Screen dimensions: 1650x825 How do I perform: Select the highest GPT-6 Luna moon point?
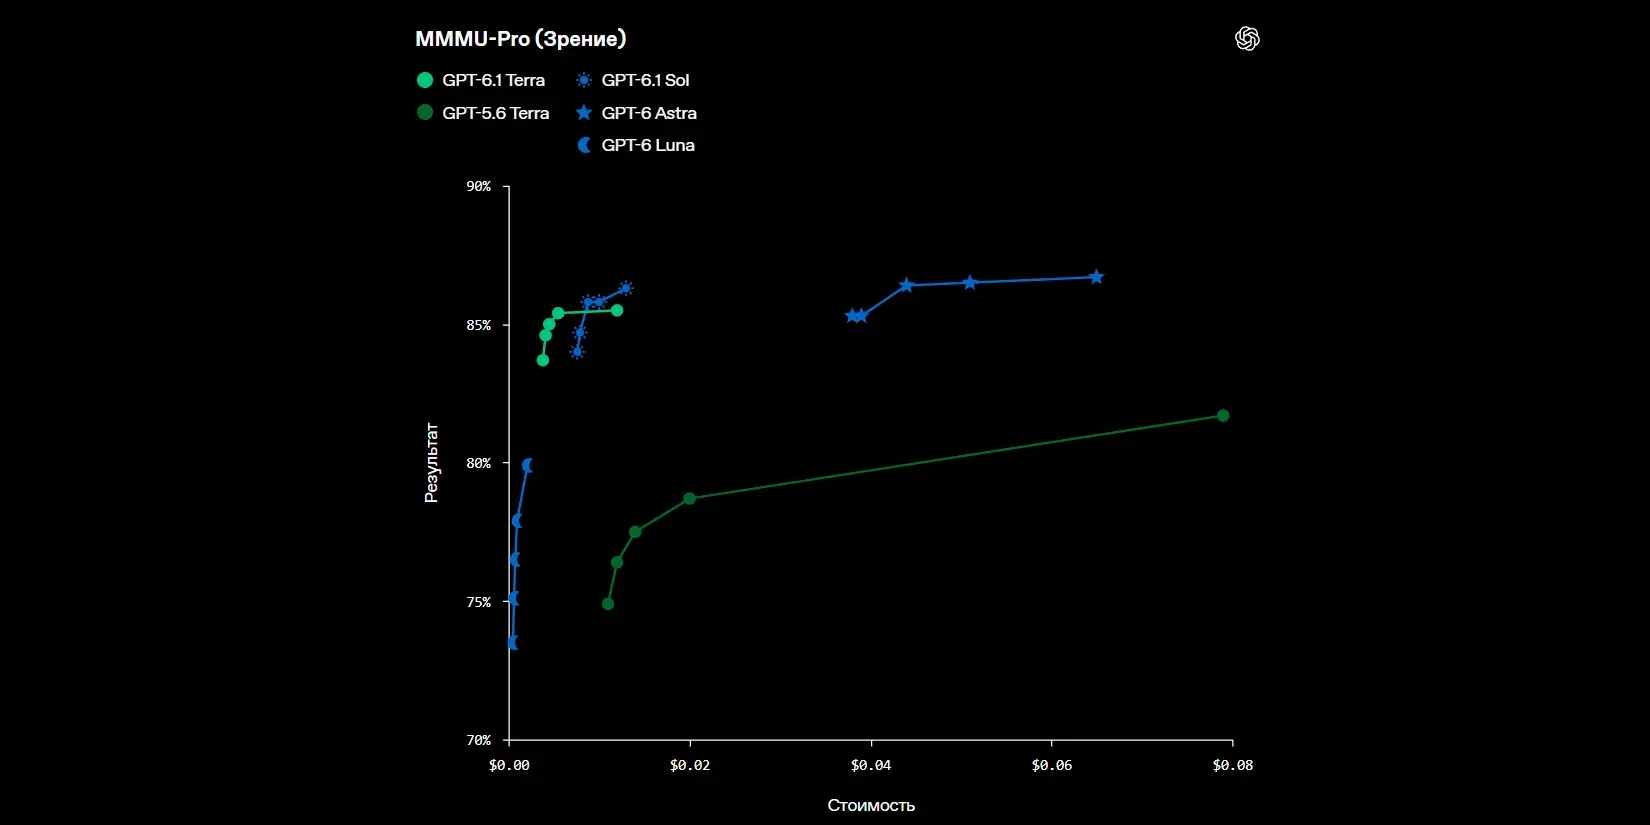click(x=527, y=465)
